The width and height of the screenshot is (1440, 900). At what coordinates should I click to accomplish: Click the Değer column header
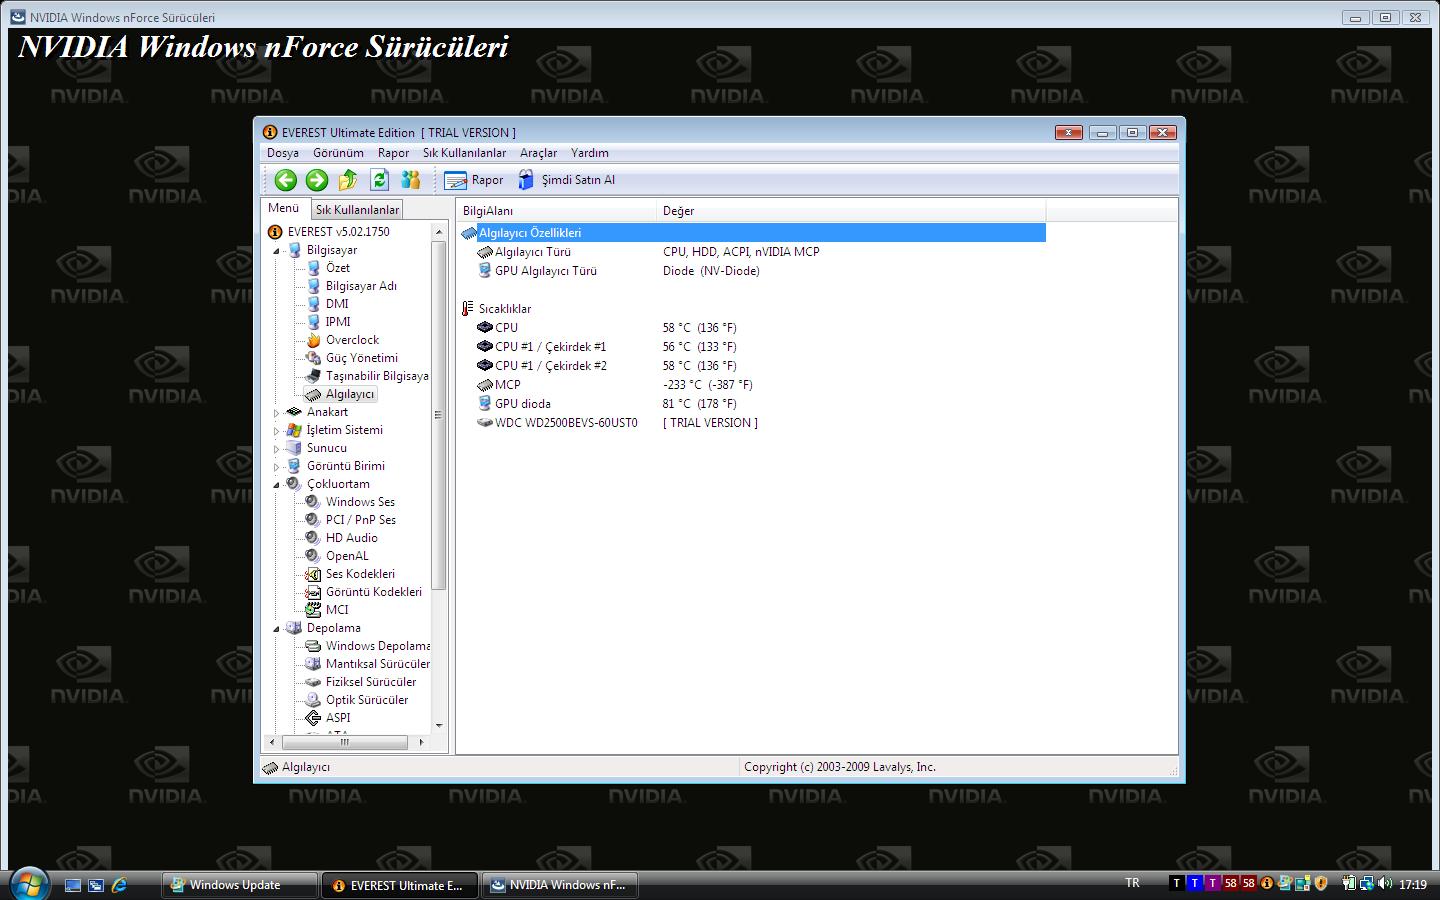[x=851, y=211]
